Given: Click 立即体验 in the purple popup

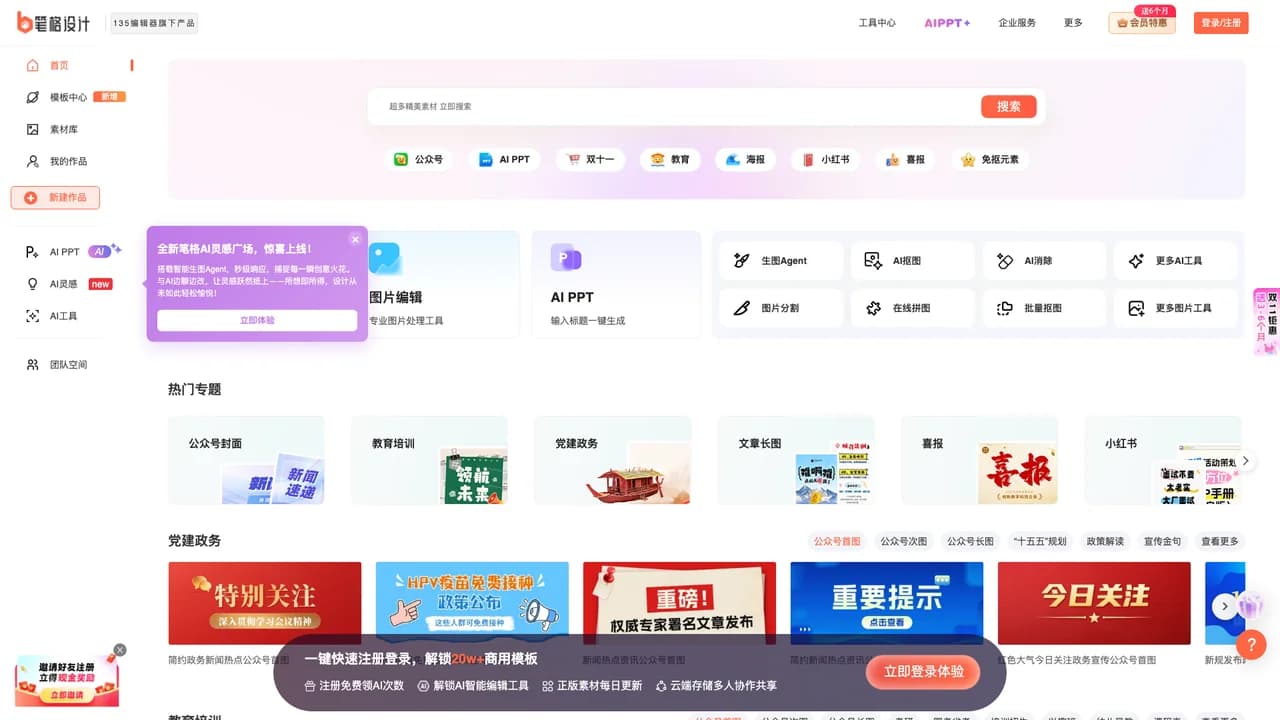Looking at the screenshot, I should coord(257,320).
